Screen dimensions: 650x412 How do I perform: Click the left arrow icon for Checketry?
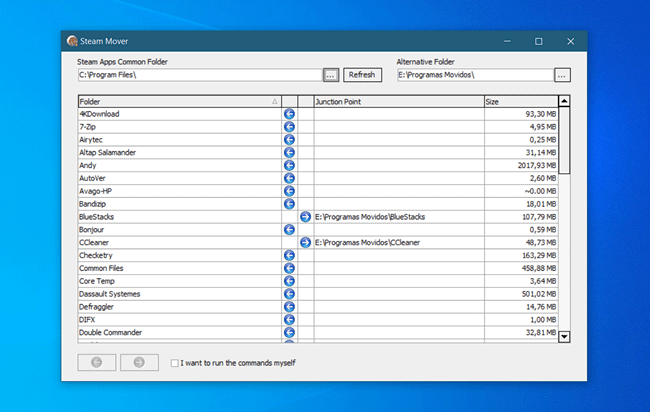pyautogui.click(x=289, y=255)
